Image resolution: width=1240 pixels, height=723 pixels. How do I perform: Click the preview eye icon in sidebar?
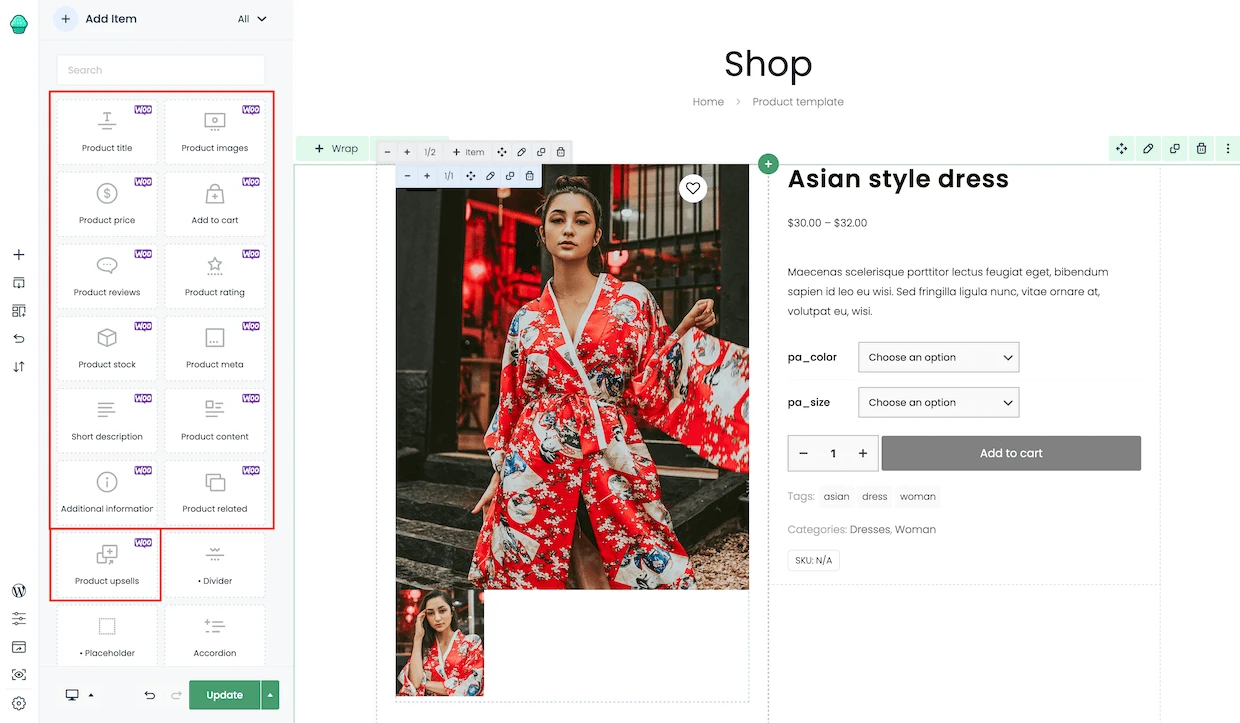tap(19, 675)
